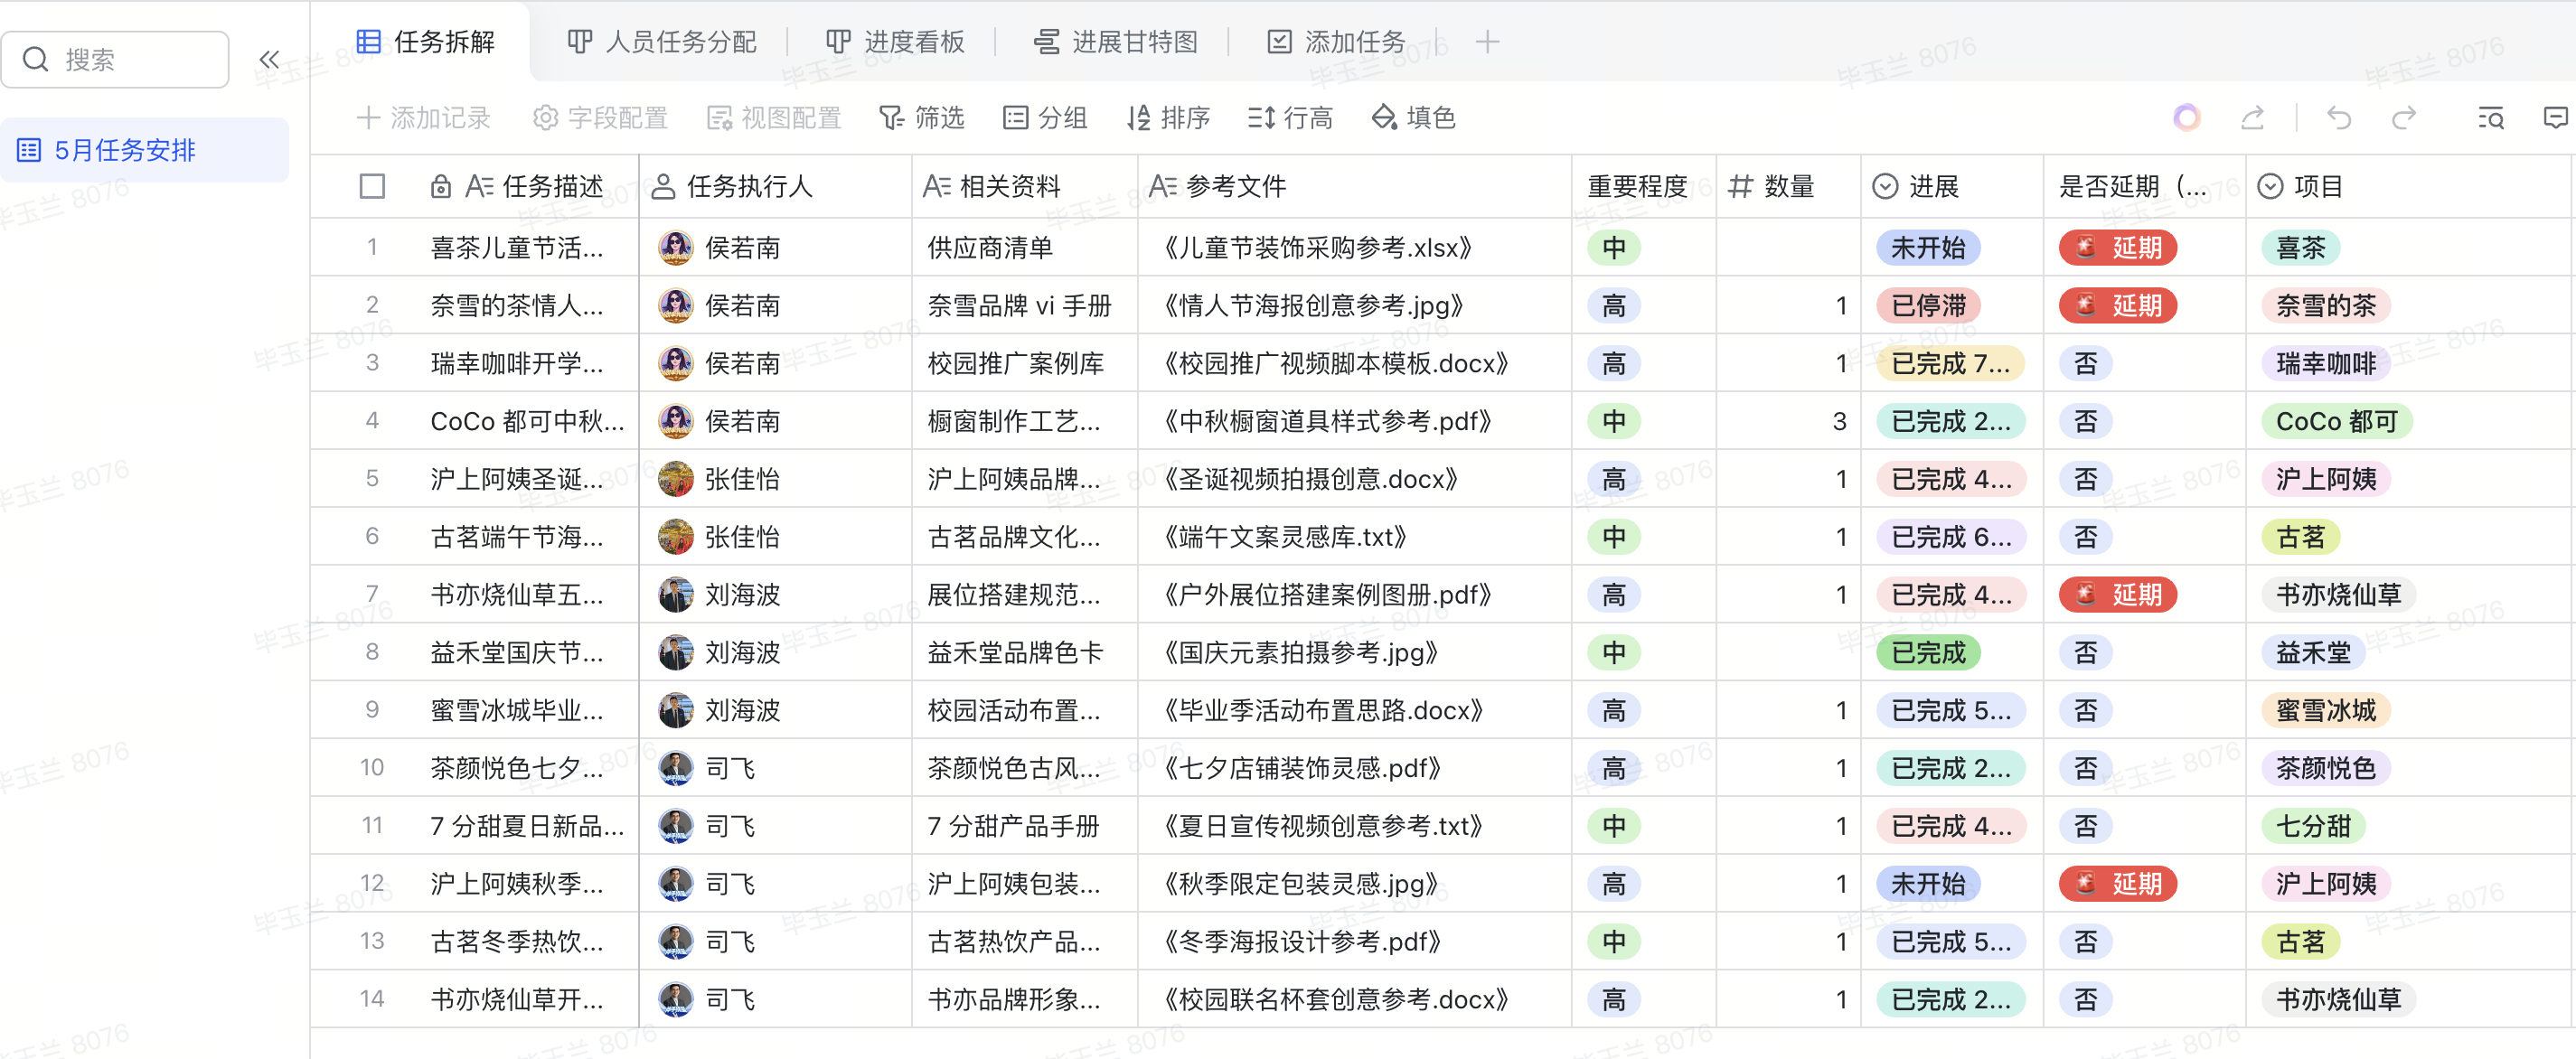Select 5月任务安排 table in sidebar

click(x=125, y=150)
